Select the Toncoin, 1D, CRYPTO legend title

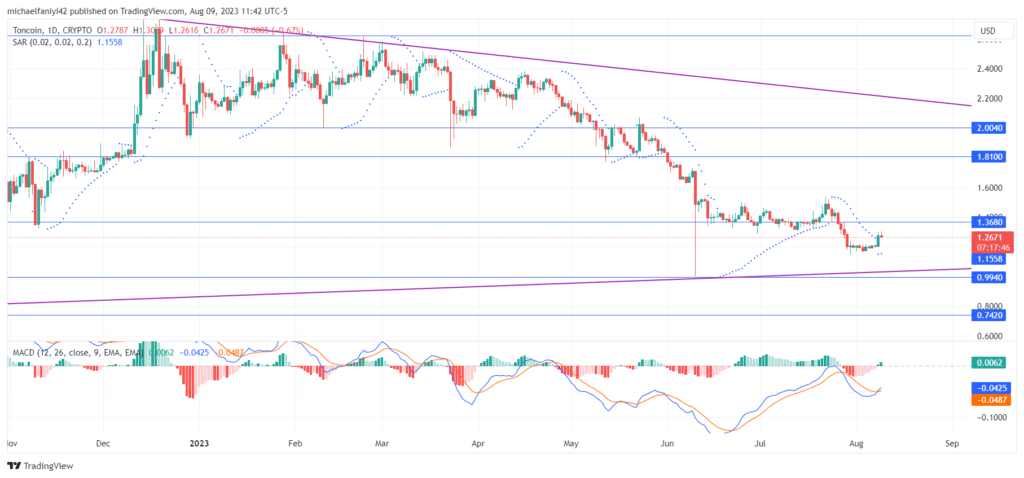(x=50, y=30)
